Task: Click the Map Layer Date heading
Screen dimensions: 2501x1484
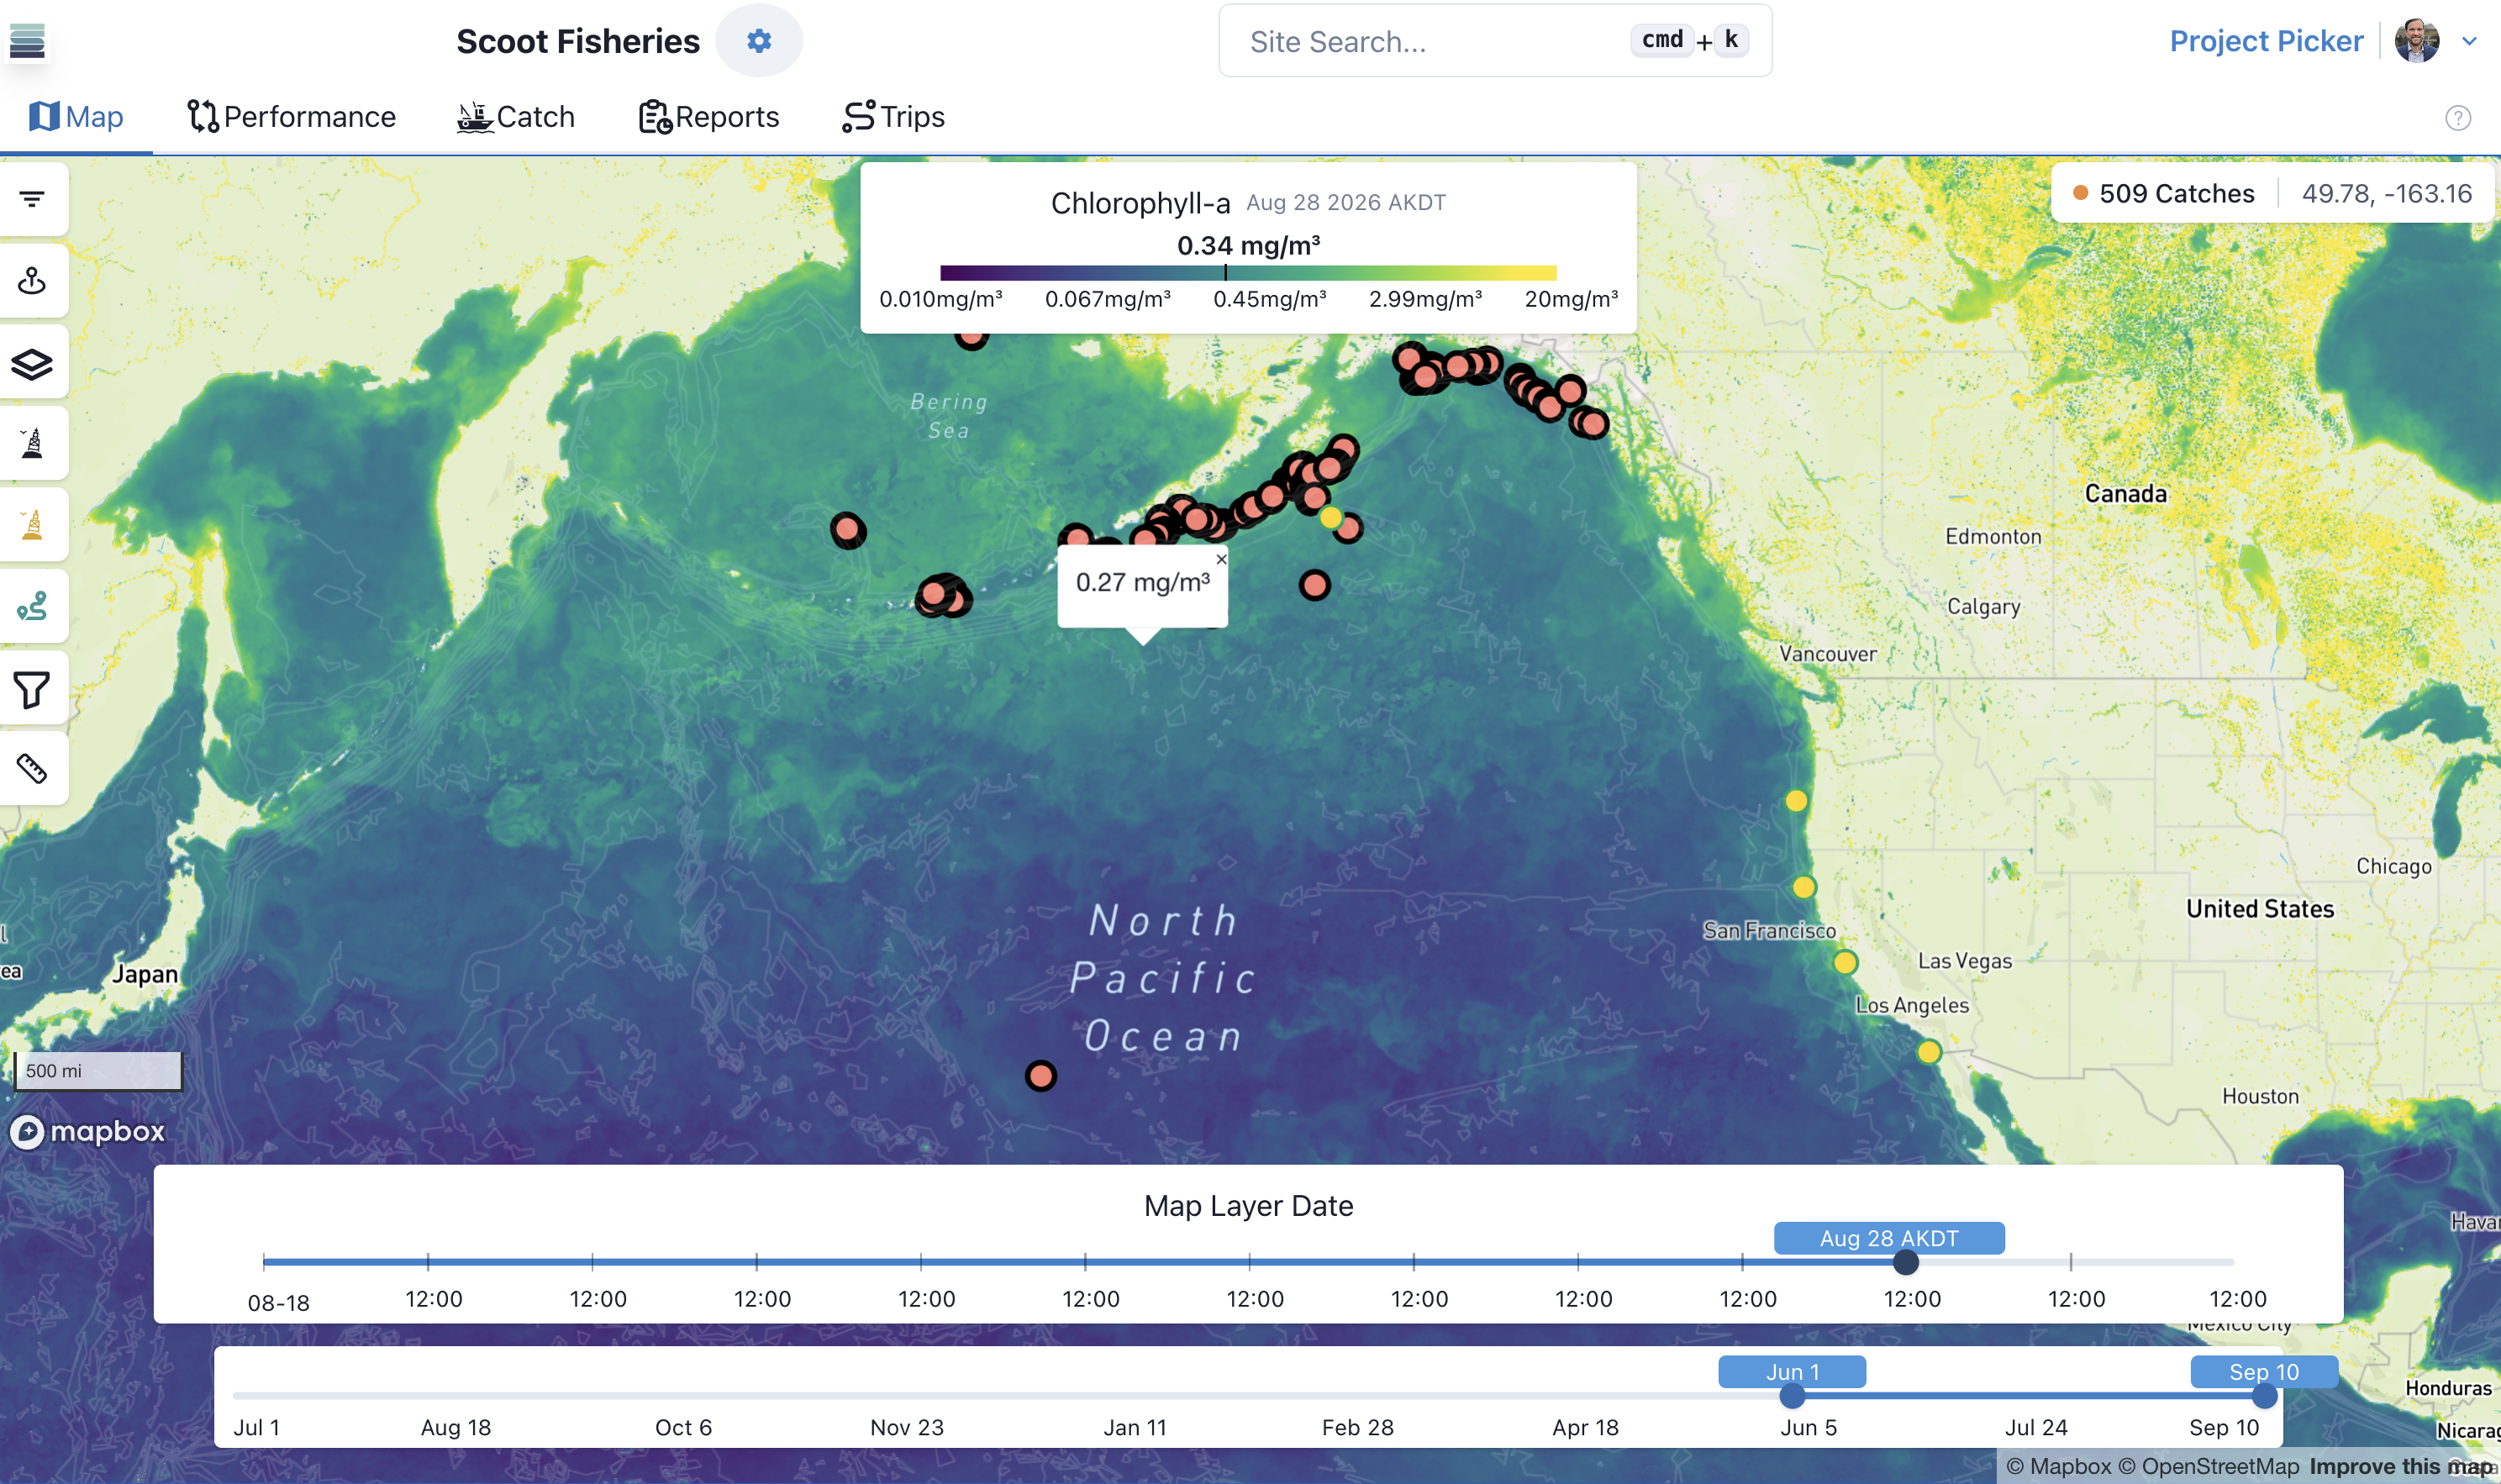Action: [1248, 1205]
